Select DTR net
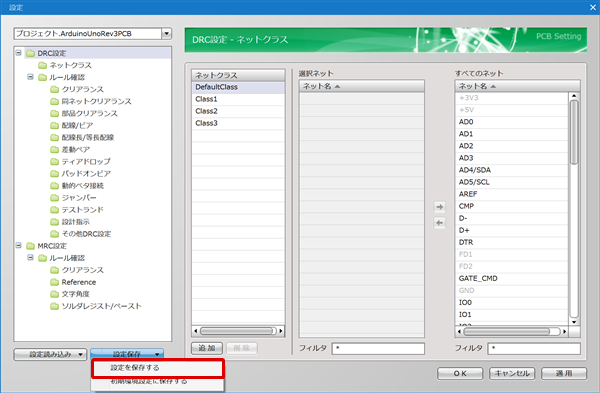This screenshot has width=600, height=393. (512, 243)
